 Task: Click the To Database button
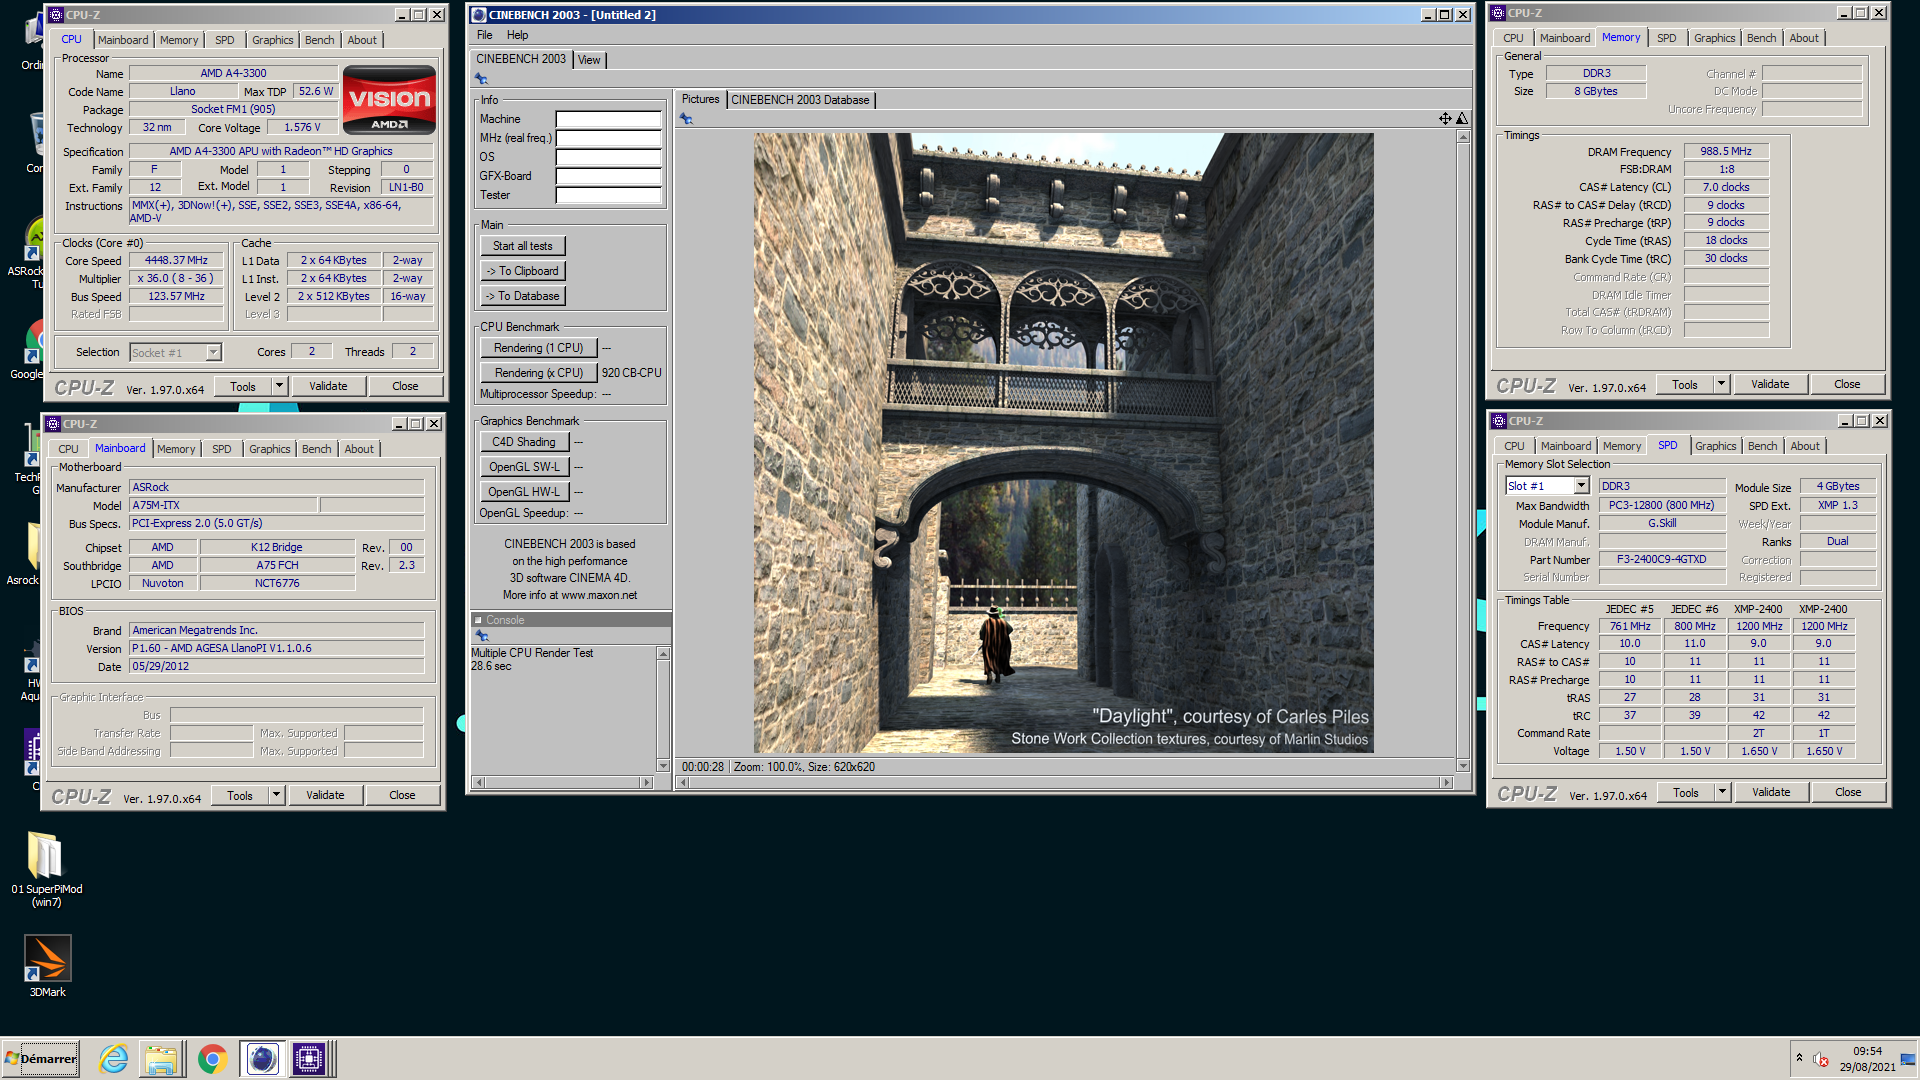coord(522,296)
